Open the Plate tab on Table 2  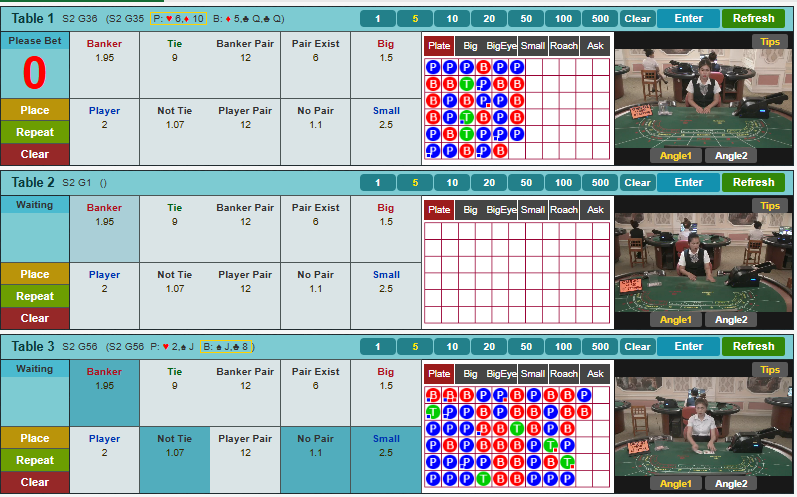(x=439, y=209)
